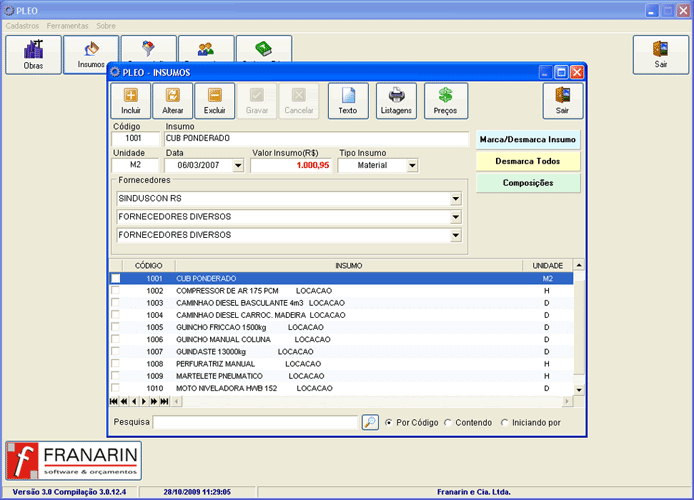This screenshot has height=500, width=694.
Task: Check the box for row 1001
Action: (116, 278)
